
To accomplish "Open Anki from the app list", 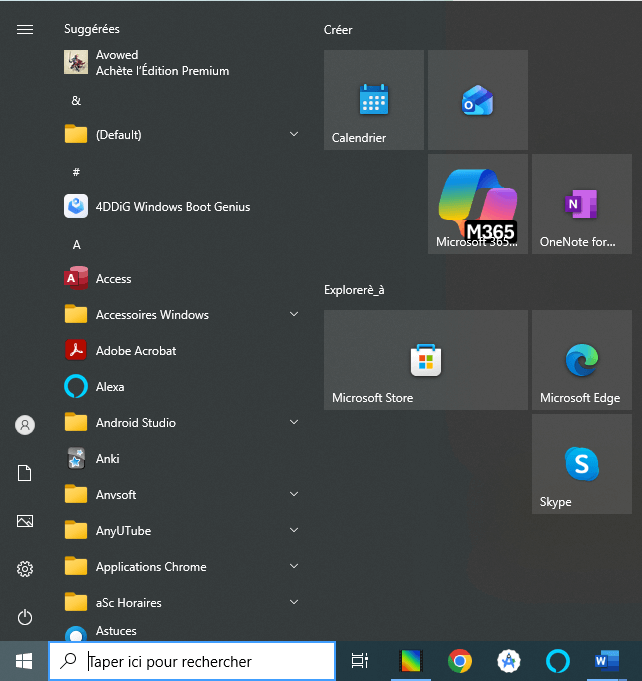I will 107,459.
